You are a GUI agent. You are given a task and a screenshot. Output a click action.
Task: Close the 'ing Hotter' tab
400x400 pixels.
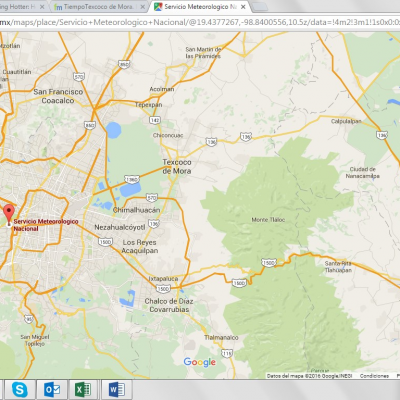point(42,7)
